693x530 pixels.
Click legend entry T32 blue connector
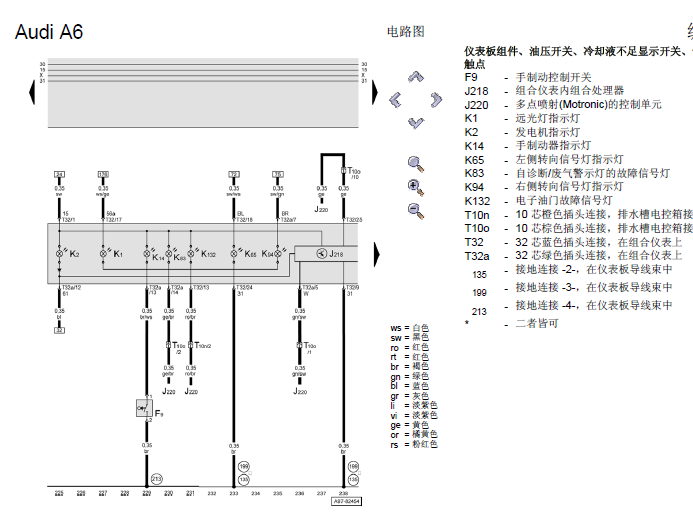tap(573, 242)
